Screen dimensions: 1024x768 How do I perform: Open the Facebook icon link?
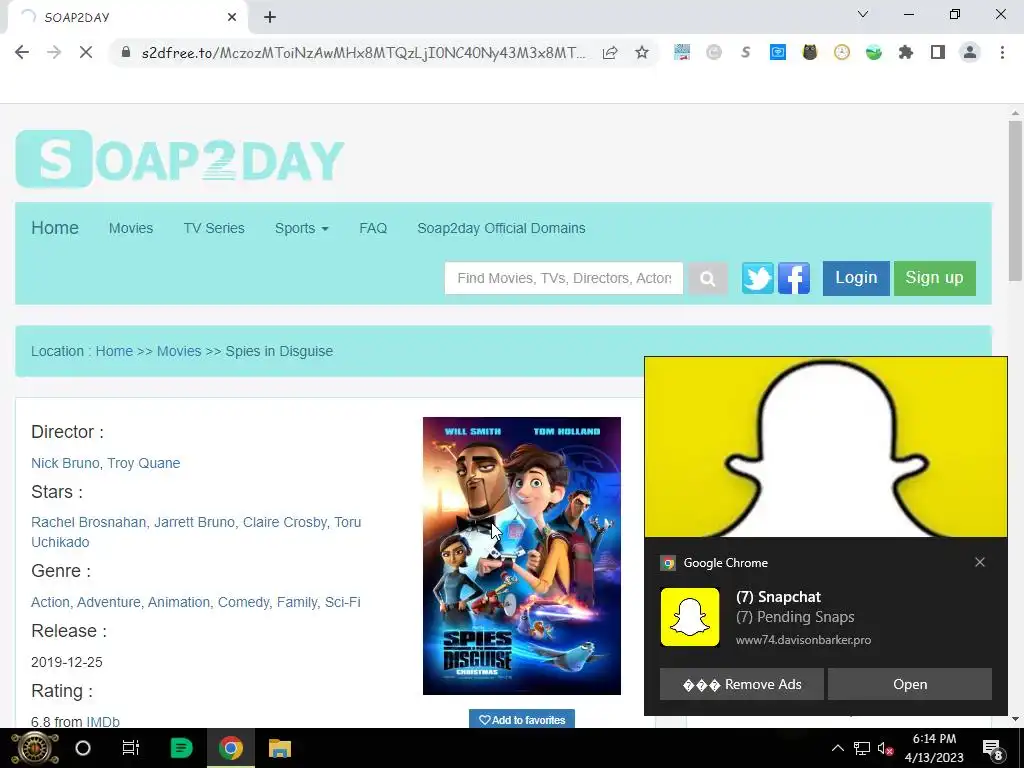[x=794, y=278]
